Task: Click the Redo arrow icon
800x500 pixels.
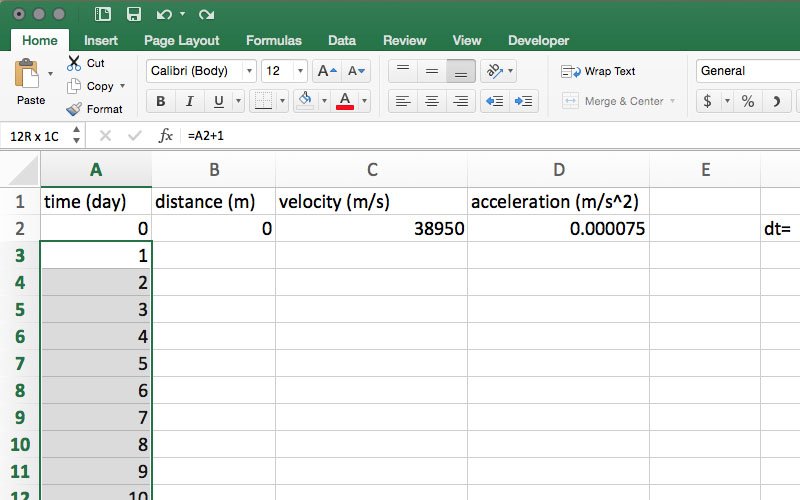Action: click(x=206, y=14)
